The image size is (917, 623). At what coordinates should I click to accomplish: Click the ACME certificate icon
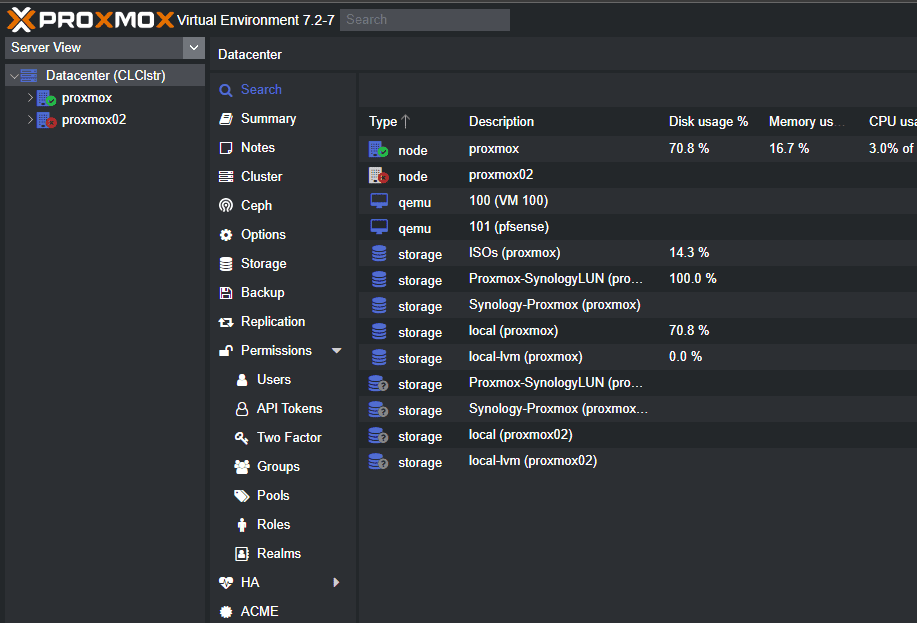coord(226,612)
